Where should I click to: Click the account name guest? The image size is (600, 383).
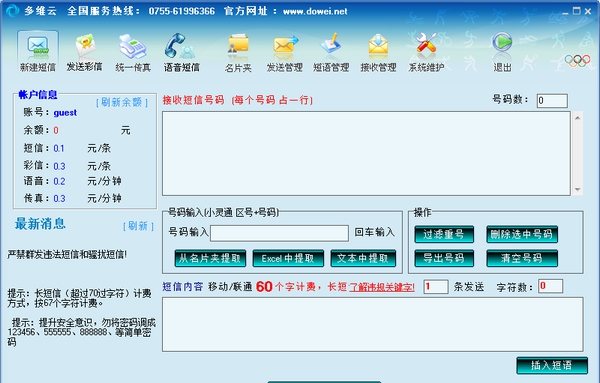(x=65, y=112)
